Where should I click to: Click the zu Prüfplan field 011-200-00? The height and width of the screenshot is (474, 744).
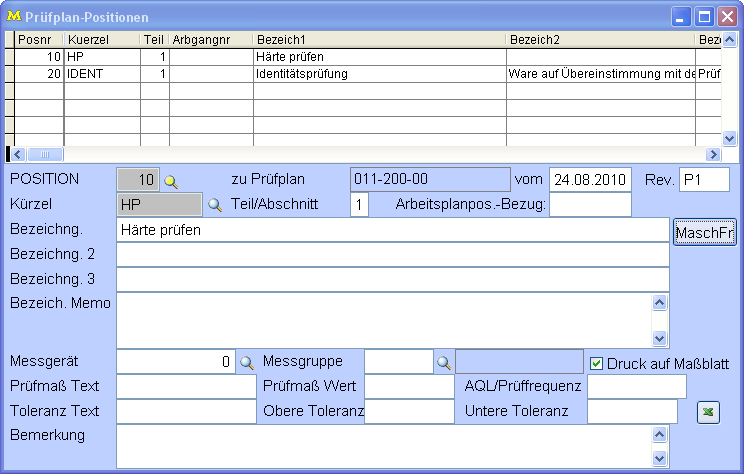[430, 179]
